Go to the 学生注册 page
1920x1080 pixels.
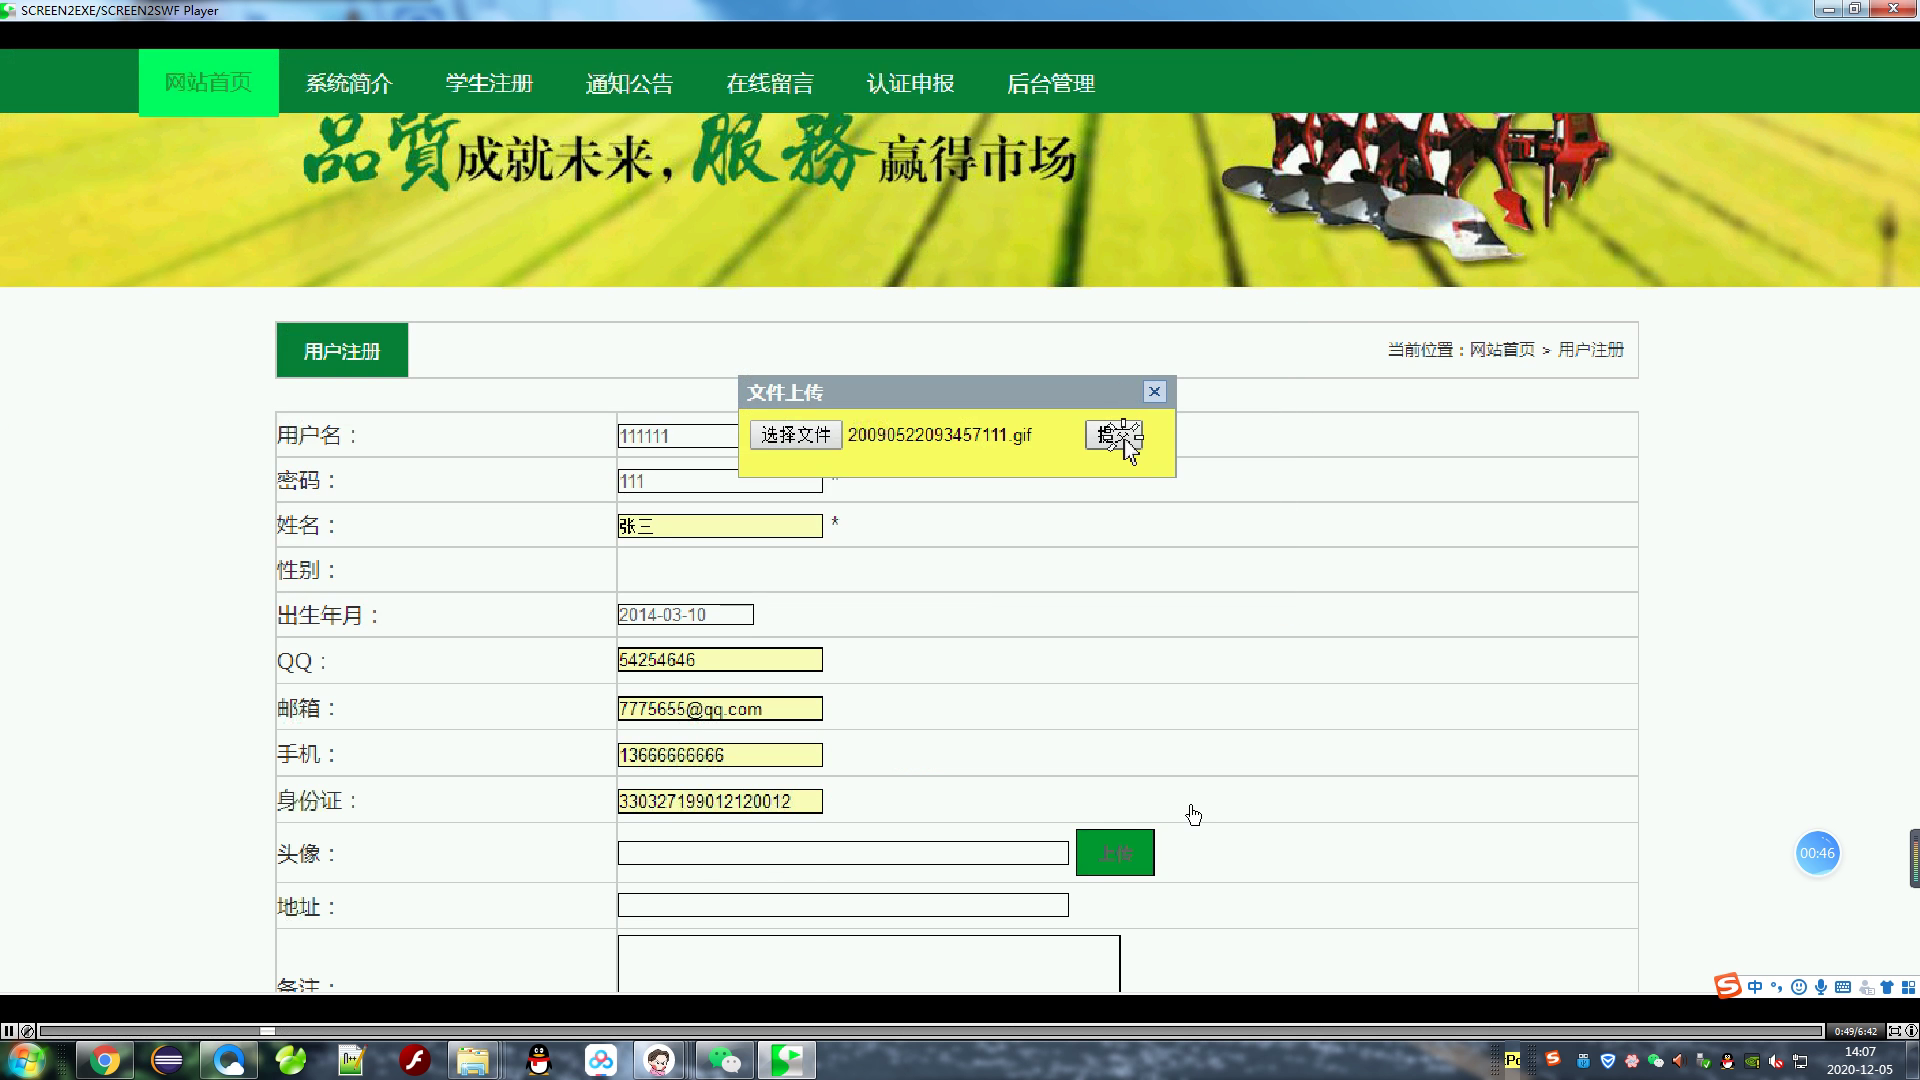489,84
